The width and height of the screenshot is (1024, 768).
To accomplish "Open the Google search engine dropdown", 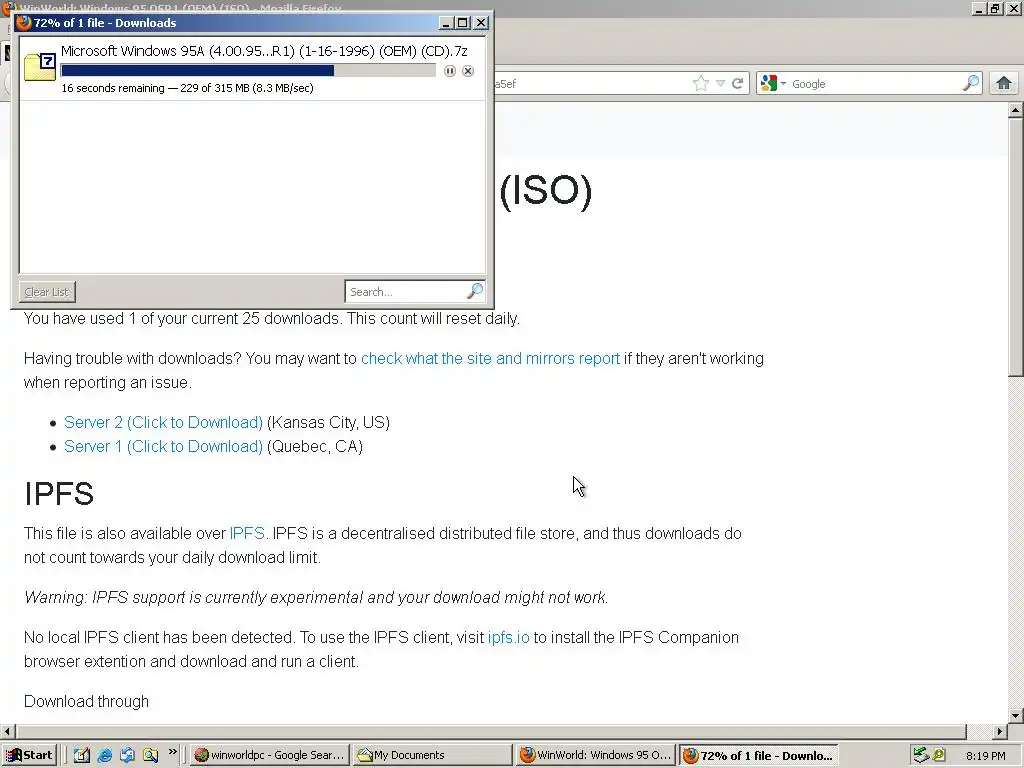I will [773, 84].
